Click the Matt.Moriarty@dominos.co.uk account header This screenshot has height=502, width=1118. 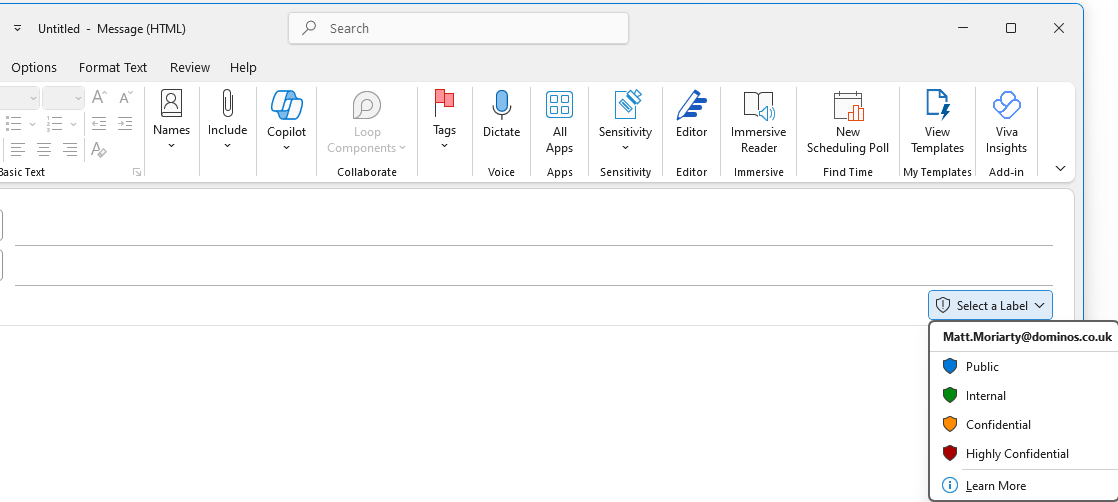click(x=1027, y=337)
